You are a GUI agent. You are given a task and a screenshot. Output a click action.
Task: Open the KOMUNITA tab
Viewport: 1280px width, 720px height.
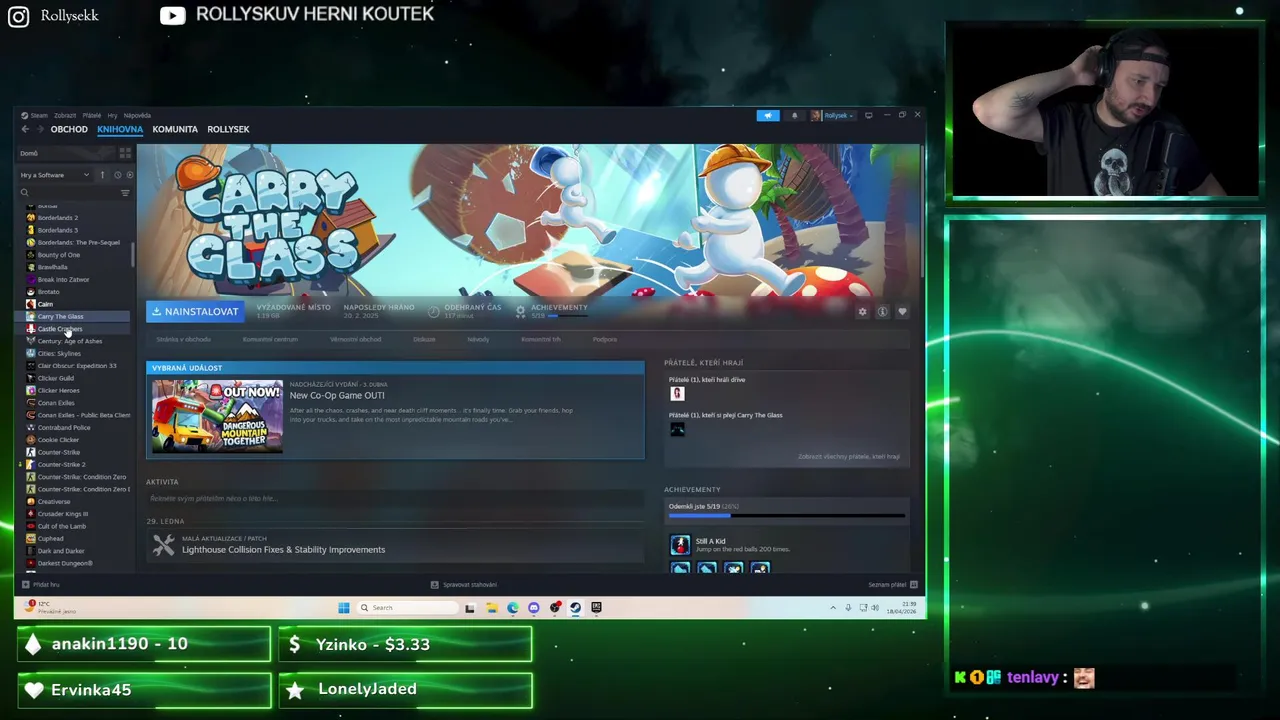click(x=175, y=129)
